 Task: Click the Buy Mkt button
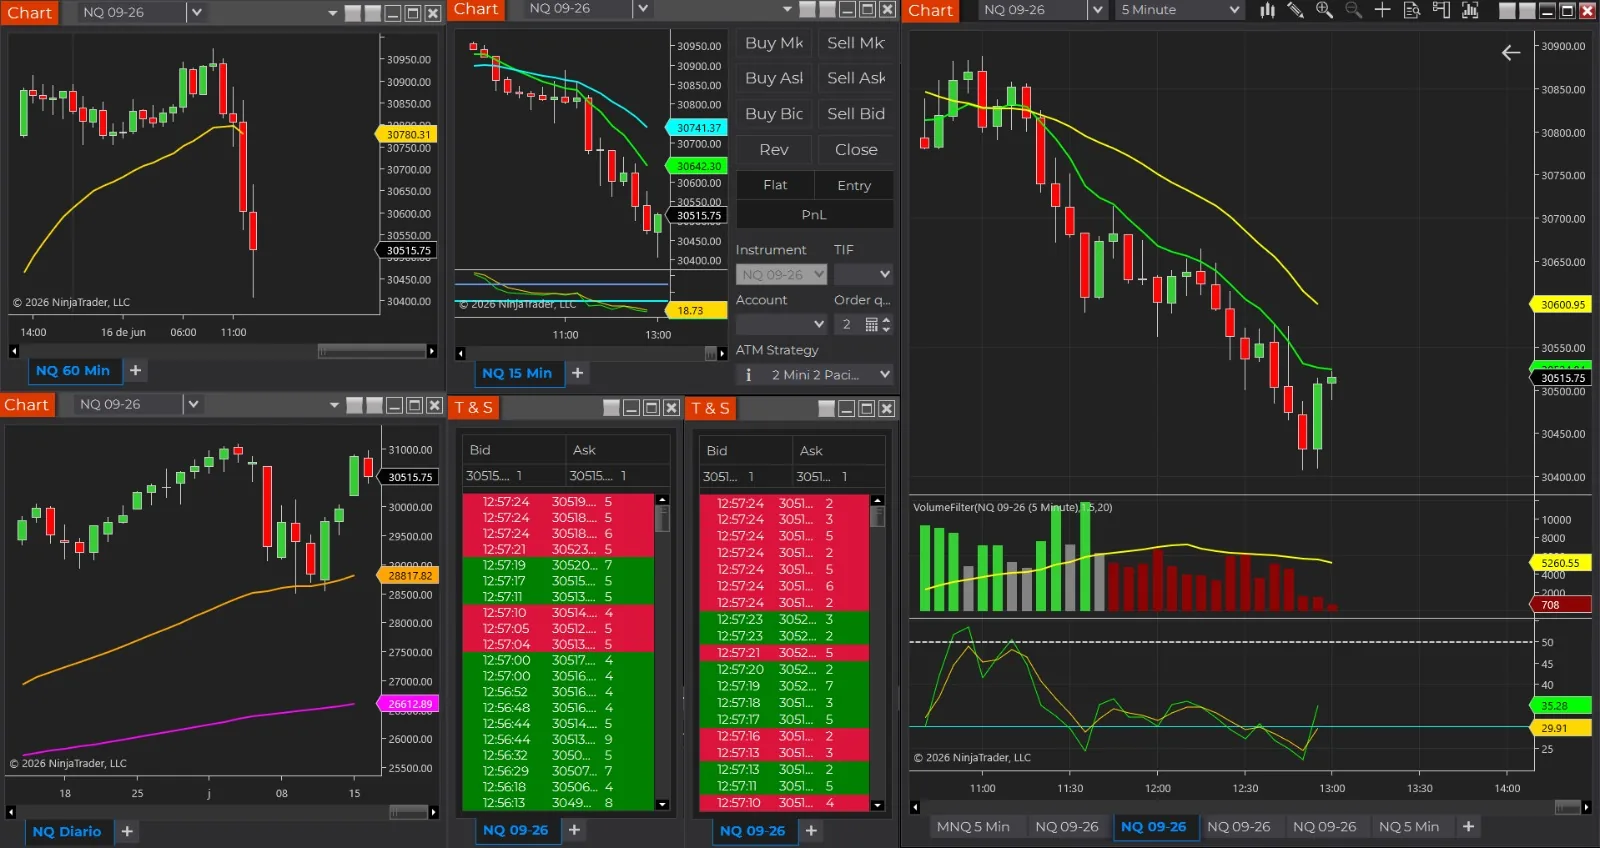[x=774, y=43]
